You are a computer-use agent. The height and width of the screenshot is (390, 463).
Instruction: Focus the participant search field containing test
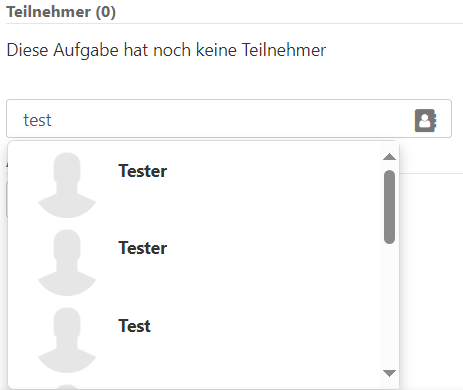[229, 118]
